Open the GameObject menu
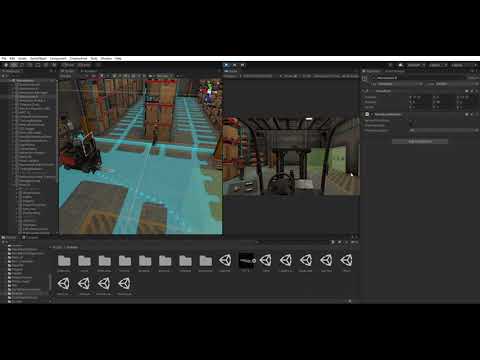 (38, 59)
